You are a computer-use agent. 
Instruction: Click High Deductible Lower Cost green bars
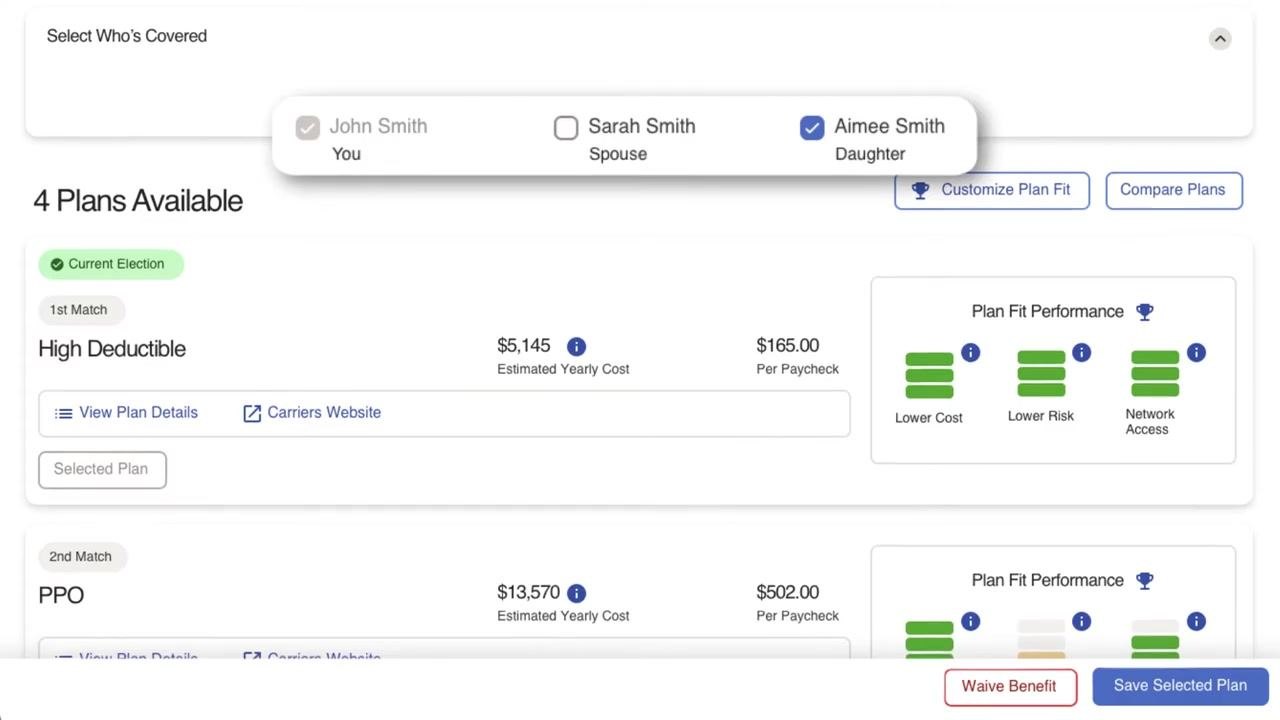929,375
